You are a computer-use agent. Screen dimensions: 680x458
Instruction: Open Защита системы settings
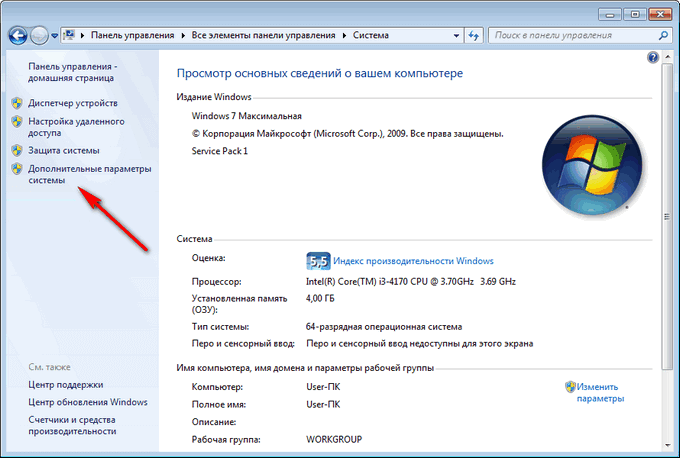[x=64, y=150]
